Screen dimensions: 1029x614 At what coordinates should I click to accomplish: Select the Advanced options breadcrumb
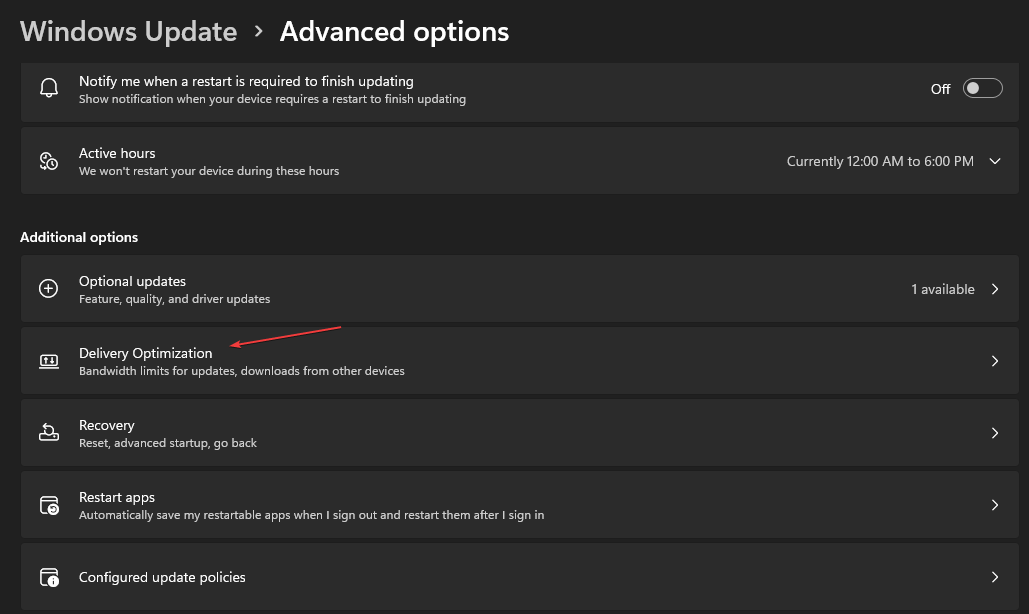pos(394,31)
